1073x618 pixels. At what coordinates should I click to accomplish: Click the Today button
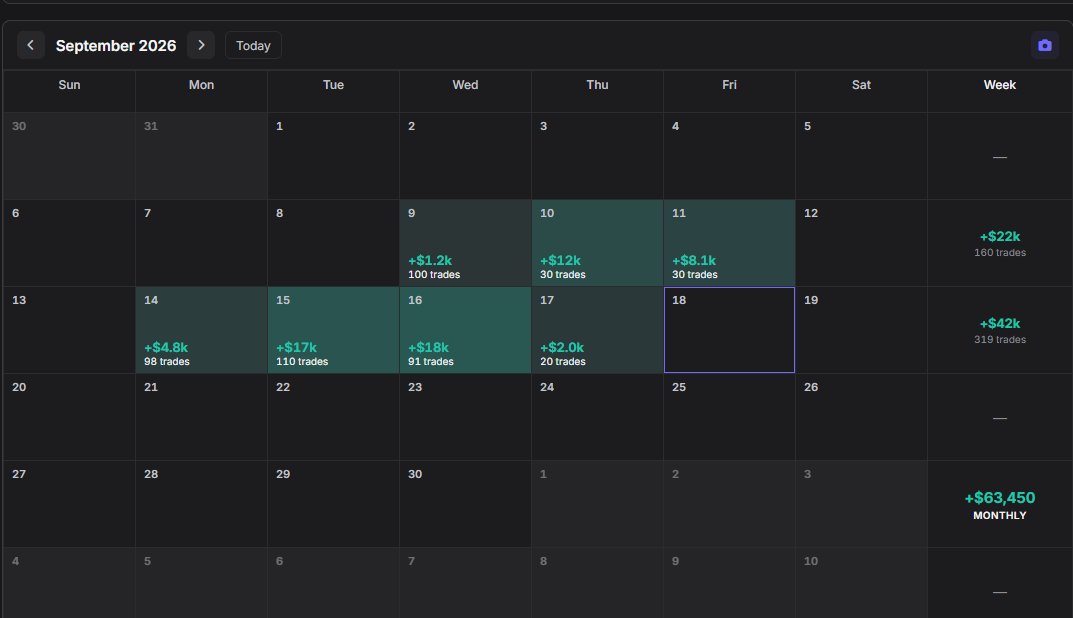point(253,45)
